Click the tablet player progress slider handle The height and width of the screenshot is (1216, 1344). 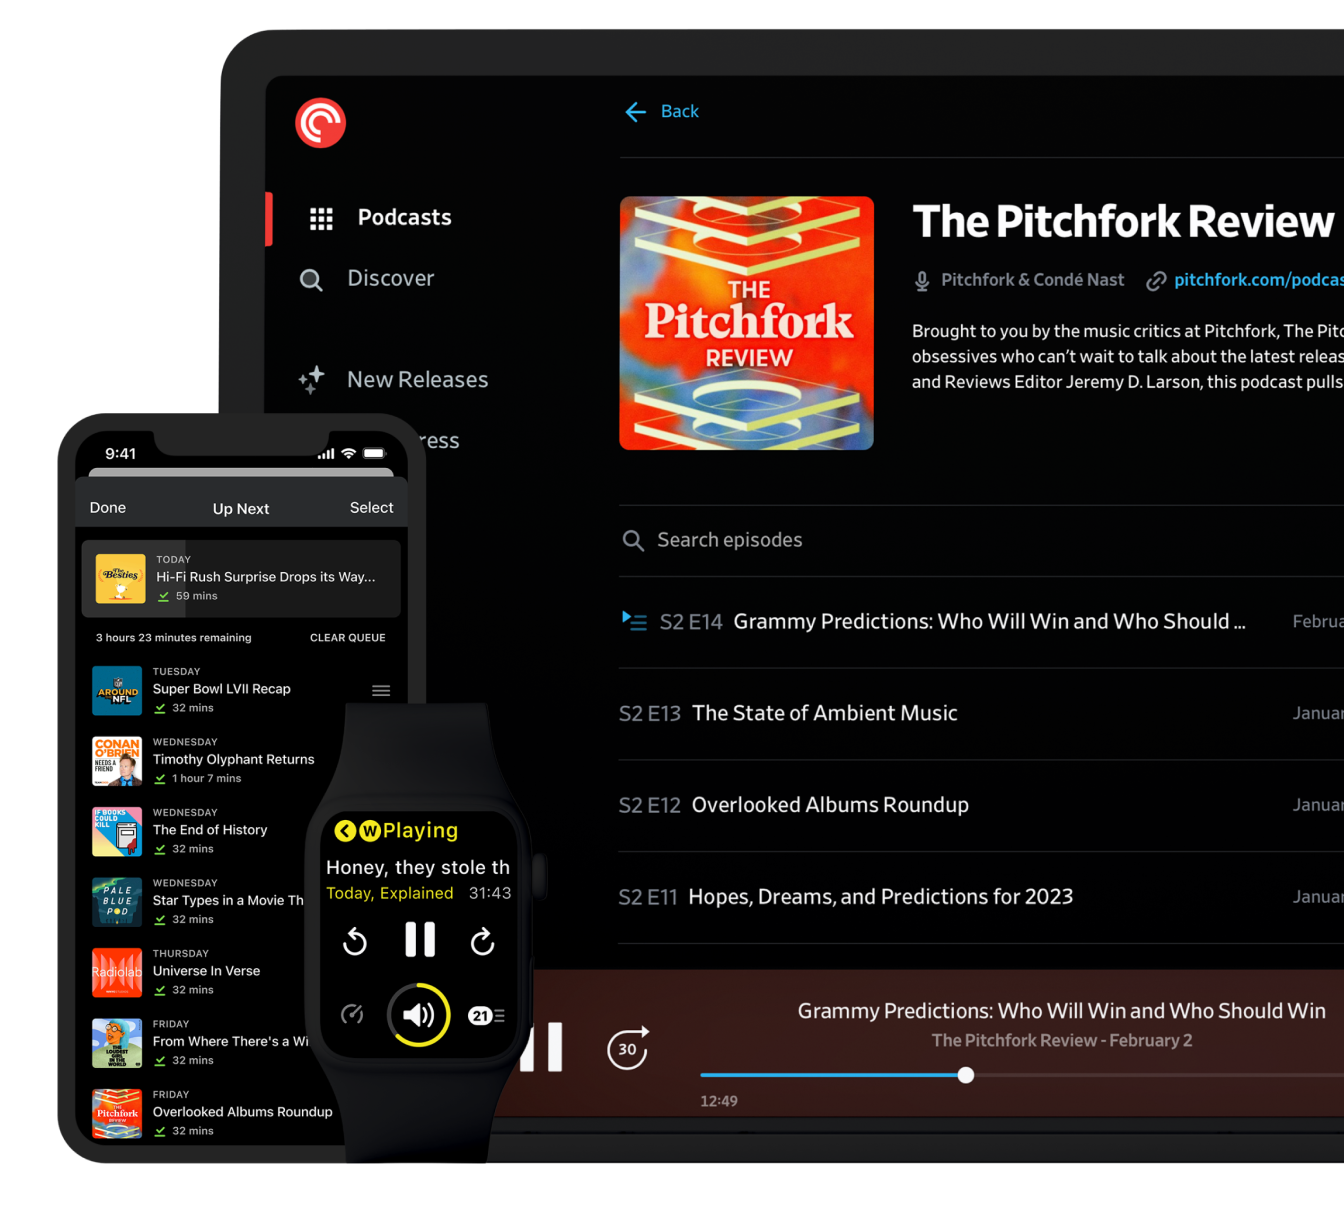tap(966, 1076)
